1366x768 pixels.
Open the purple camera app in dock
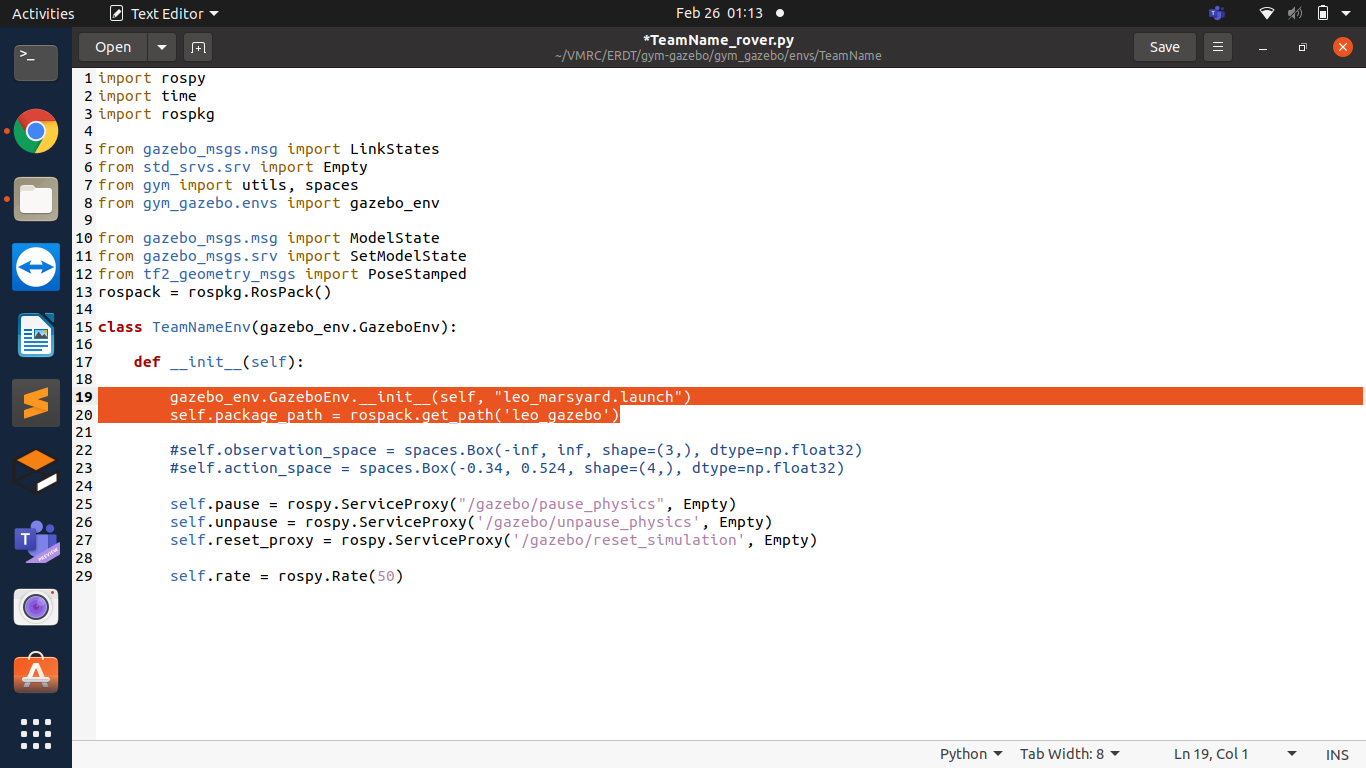36,607
